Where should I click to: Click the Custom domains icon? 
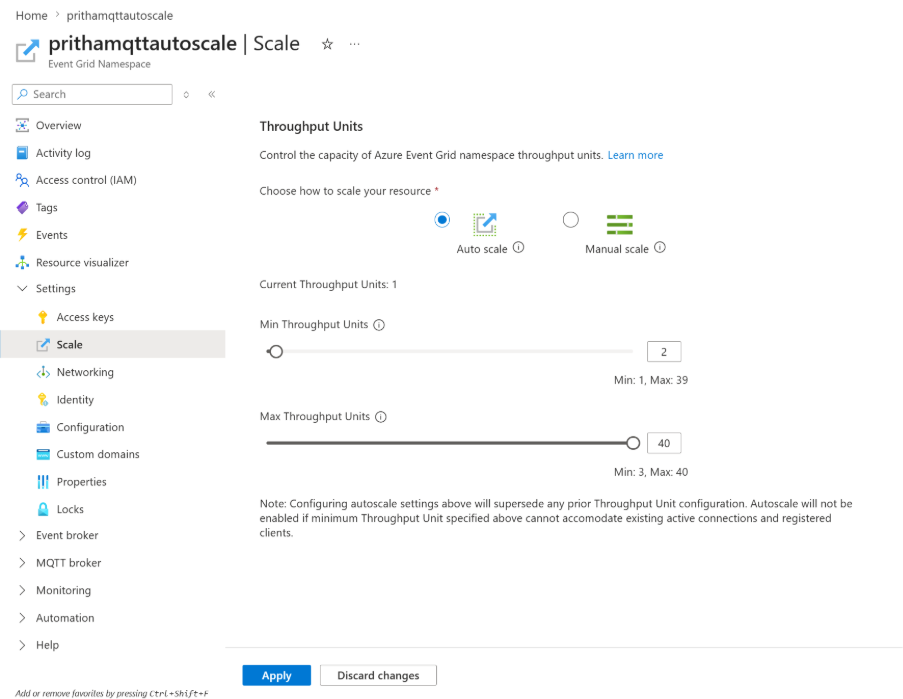[x=43, y=454]
